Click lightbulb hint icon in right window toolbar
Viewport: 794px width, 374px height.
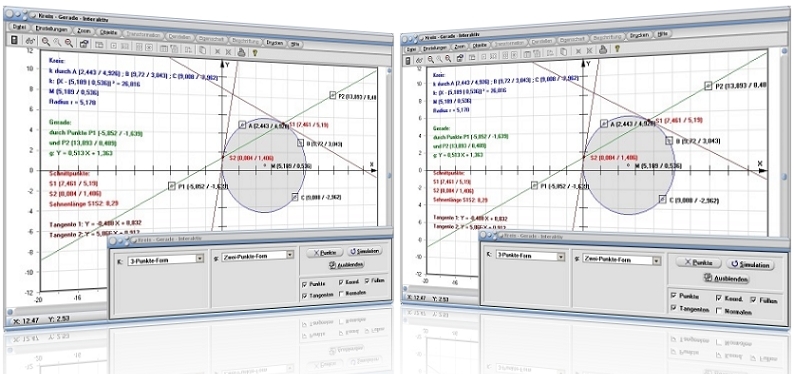[617, 49]
